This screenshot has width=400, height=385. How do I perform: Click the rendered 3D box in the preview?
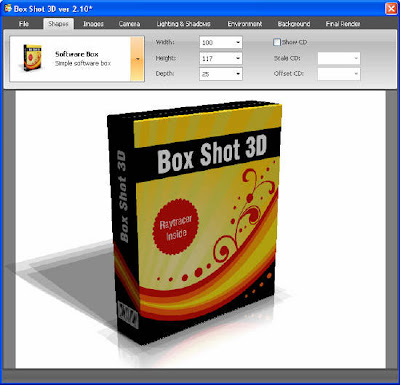pyautogui.click(x=195, y=222)
